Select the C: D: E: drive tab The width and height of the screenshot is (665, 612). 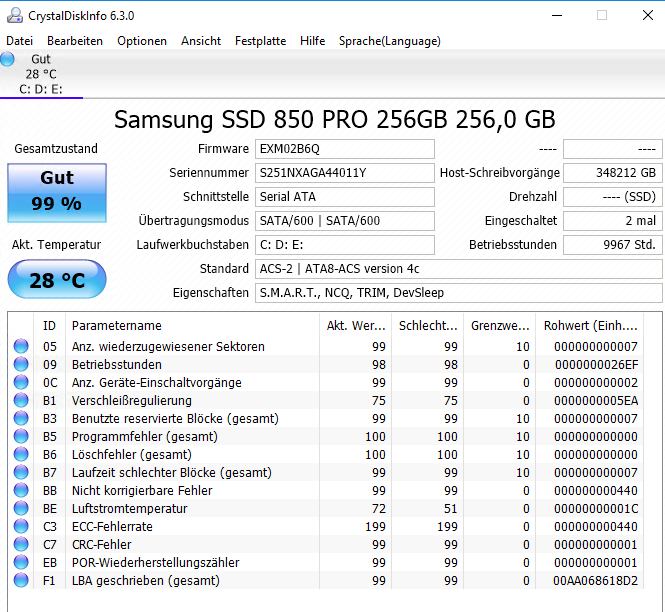pos(41,74)
